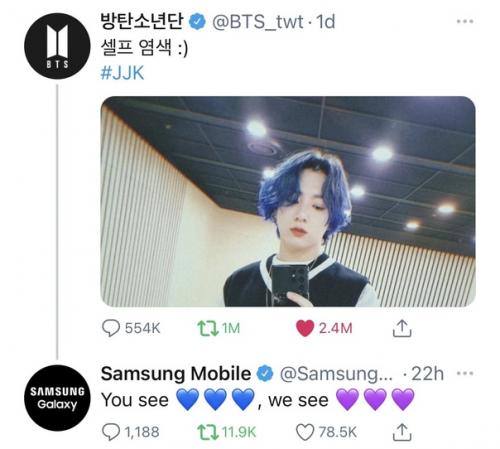Open the @BTS_twt handle
This screenshot has height=449, width=500.
(x=257, y=22)
